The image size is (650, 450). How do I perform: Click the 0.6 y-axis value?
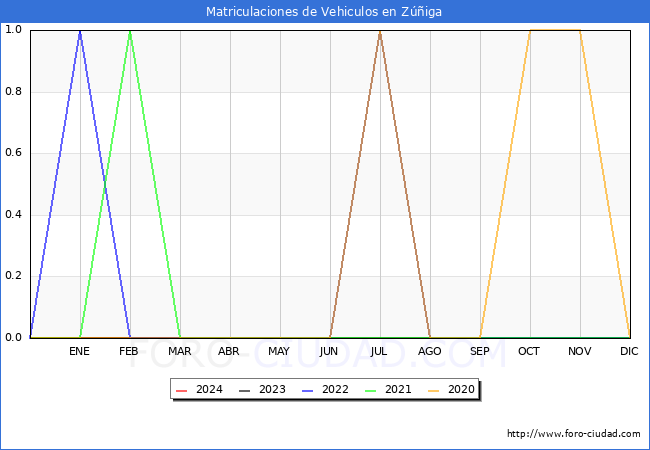[x=13, y=152]
